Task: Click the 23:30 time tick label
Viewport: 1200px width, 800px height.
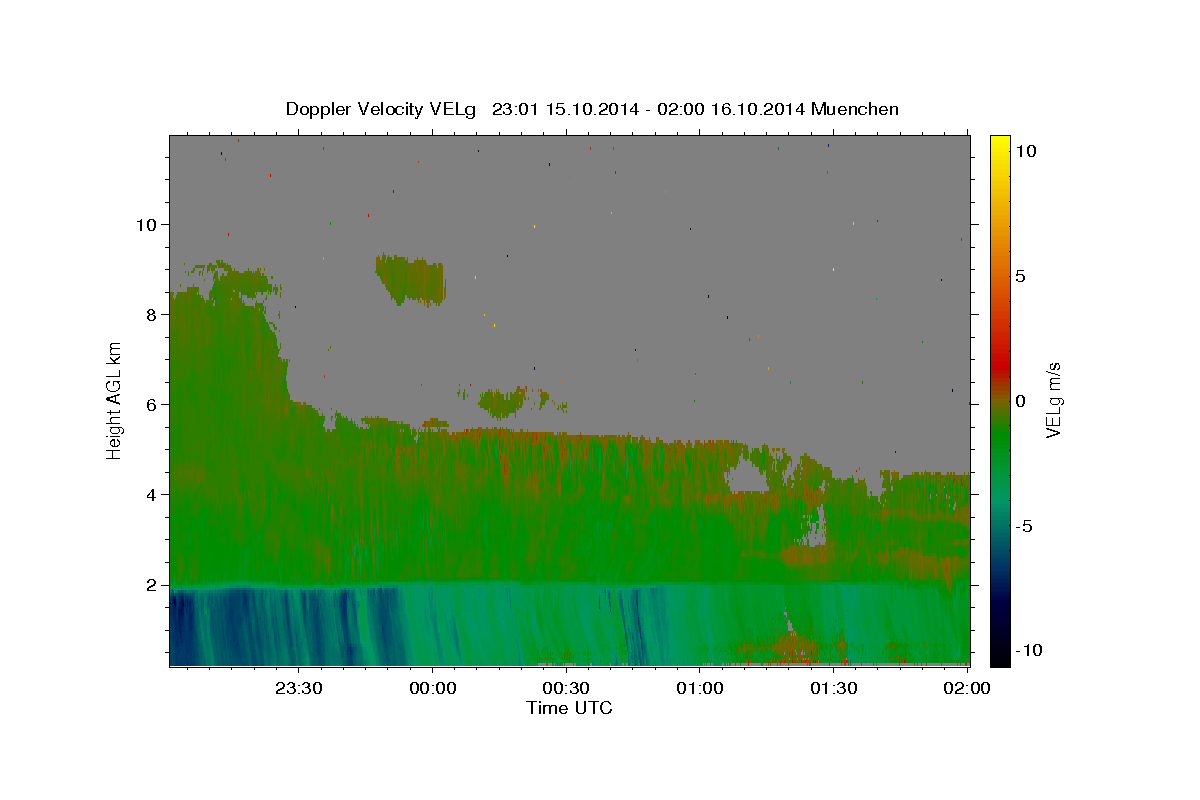Action: [298, 688]
